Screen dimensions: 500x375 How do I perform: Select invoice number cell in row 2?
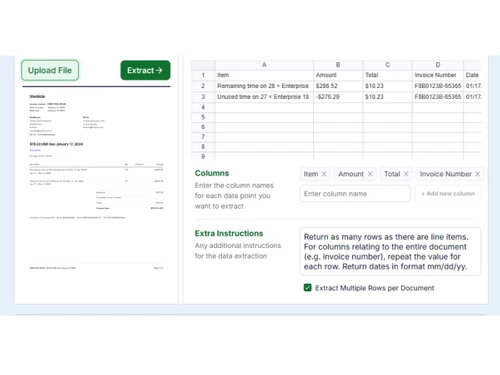click(438, 86)
